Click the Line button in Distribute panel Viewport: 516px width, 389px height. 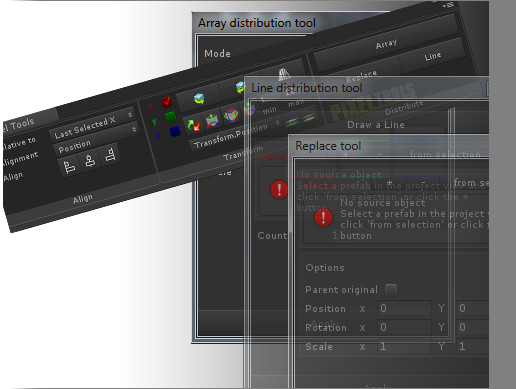[432, 56]
